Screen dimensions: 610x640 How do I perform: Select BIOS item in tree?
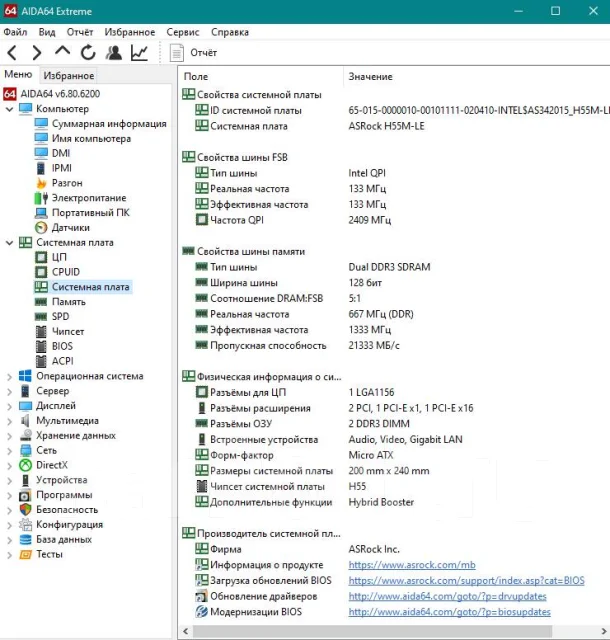point(62,346)
